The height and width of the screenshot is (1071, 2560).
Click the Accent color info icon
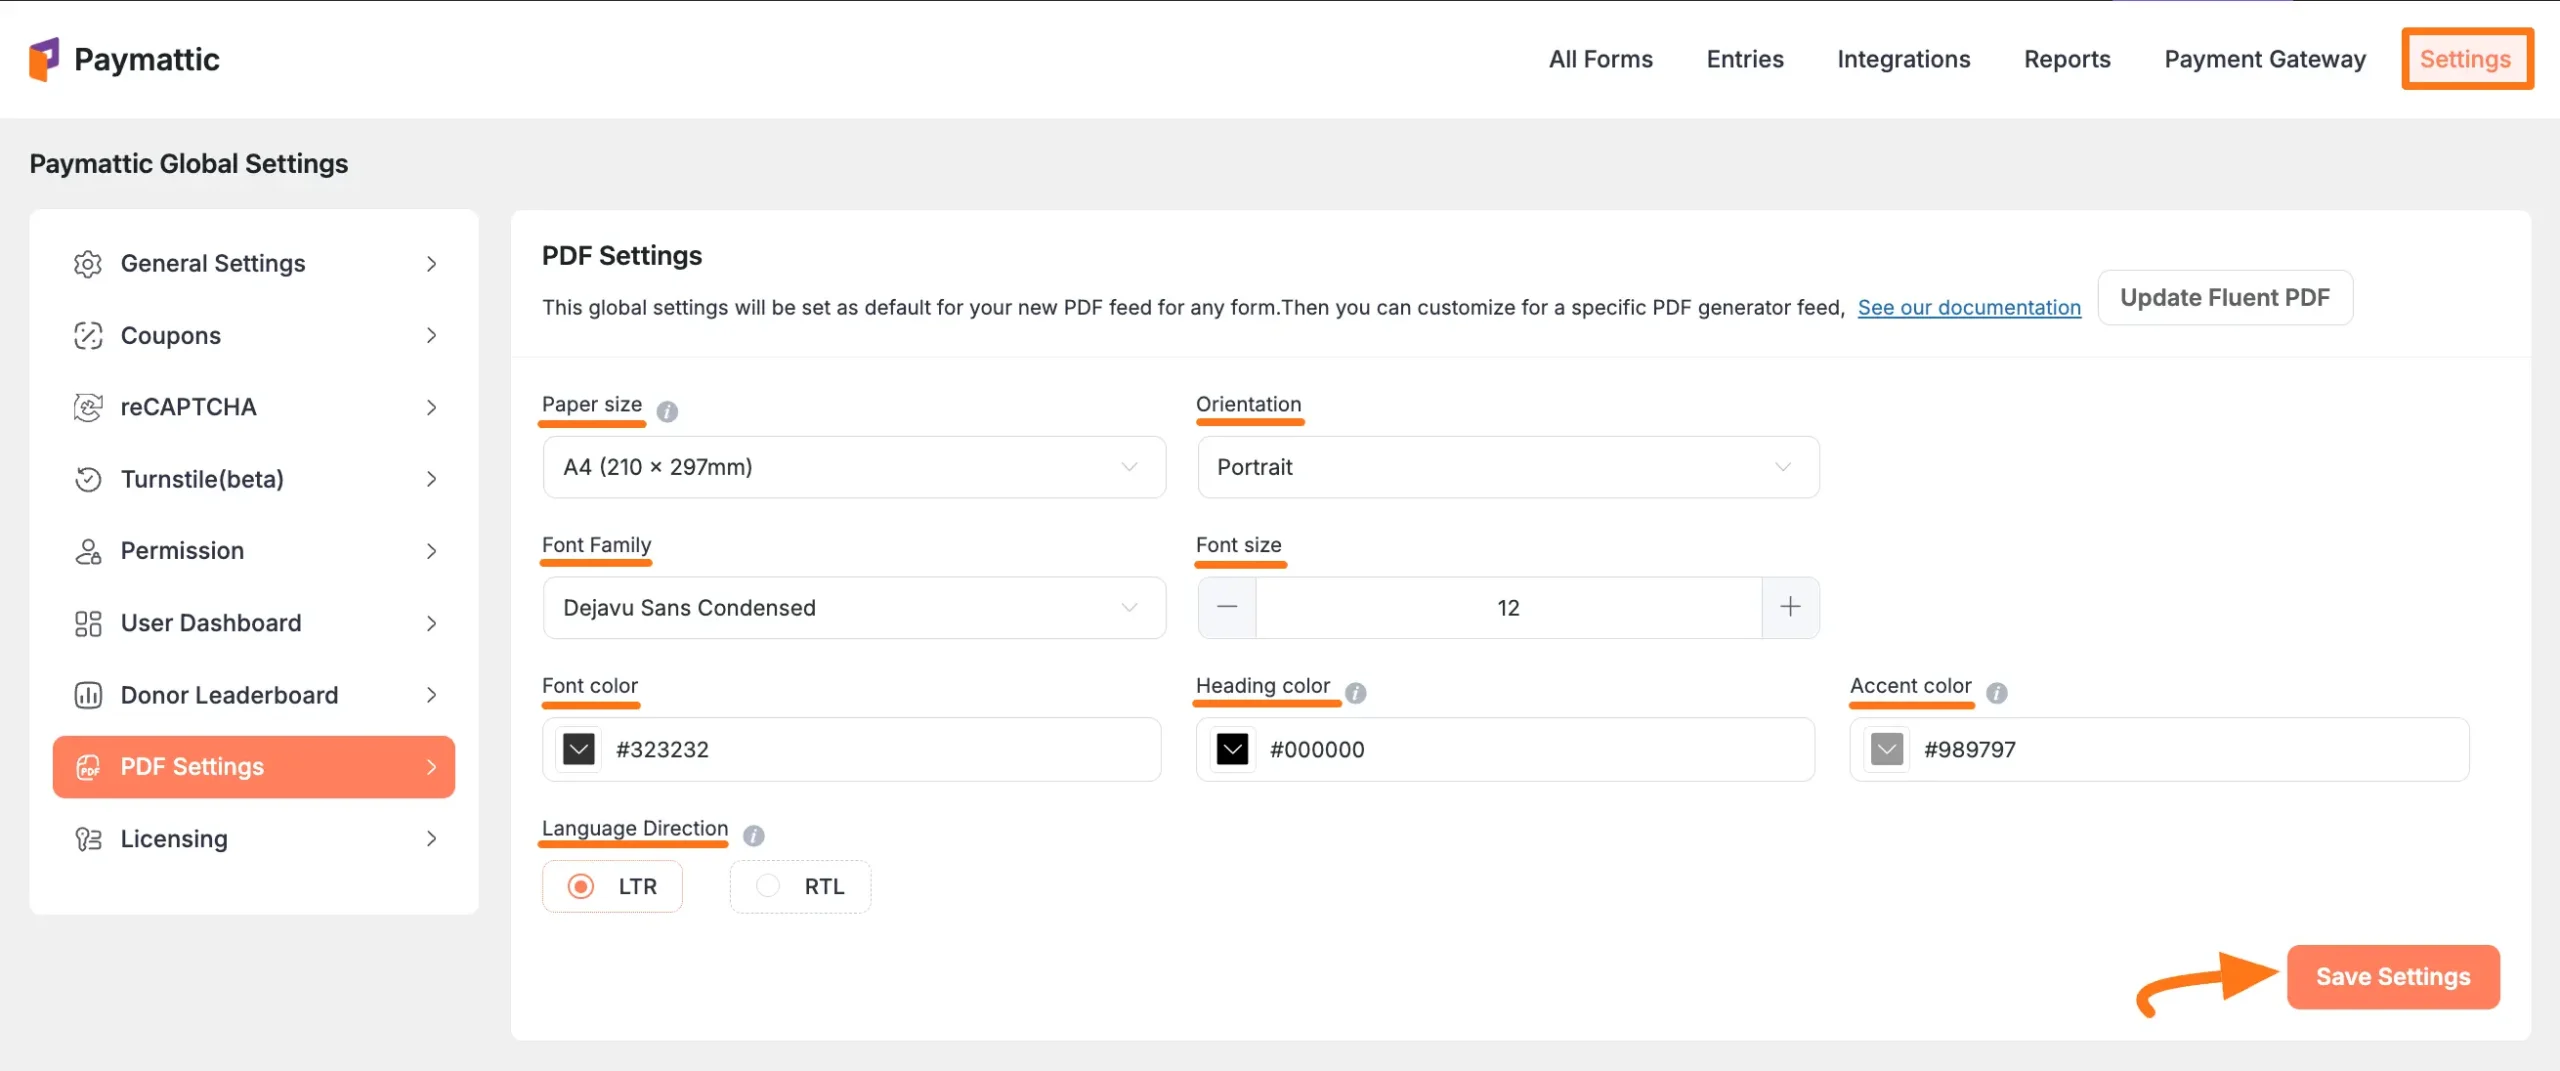point(1996,693)
